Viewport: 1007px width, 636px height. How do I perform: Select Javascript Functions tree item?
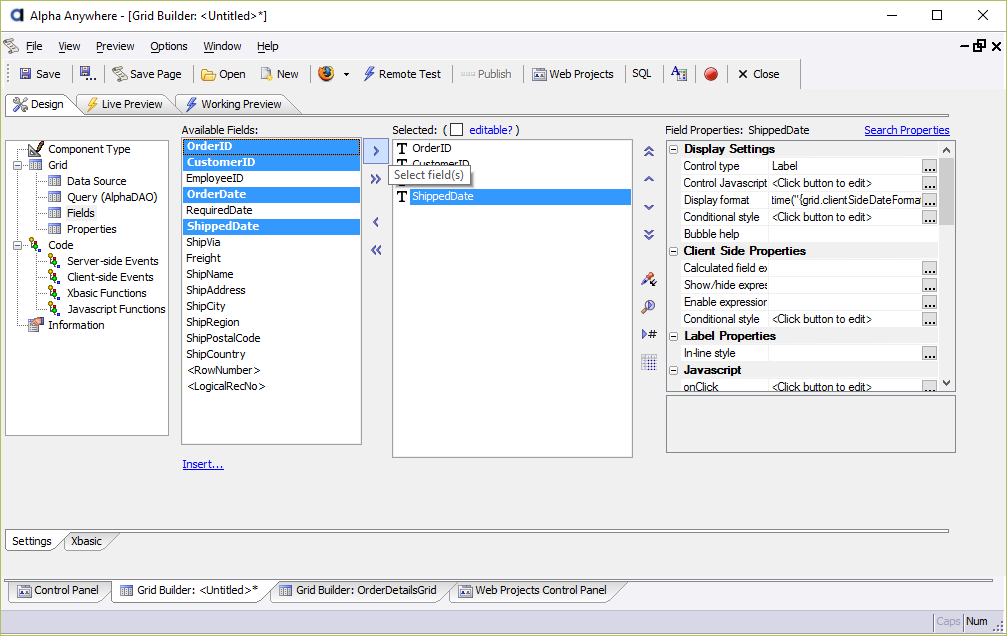click(116, 309)
